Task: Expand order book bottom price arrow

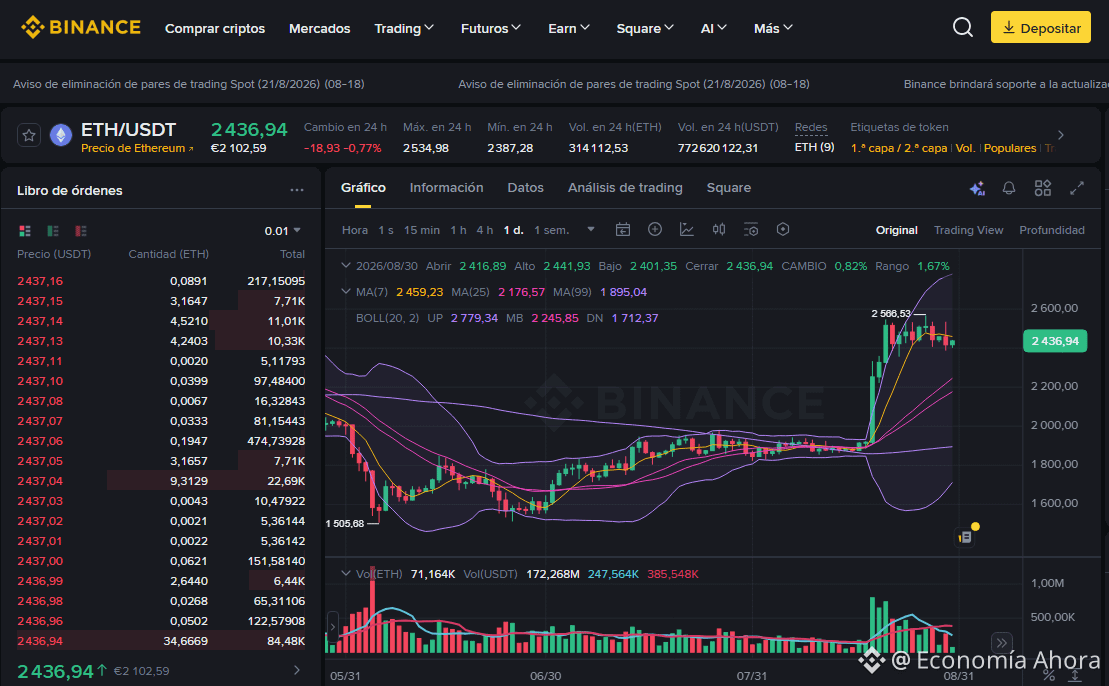Action: [297, 670]
